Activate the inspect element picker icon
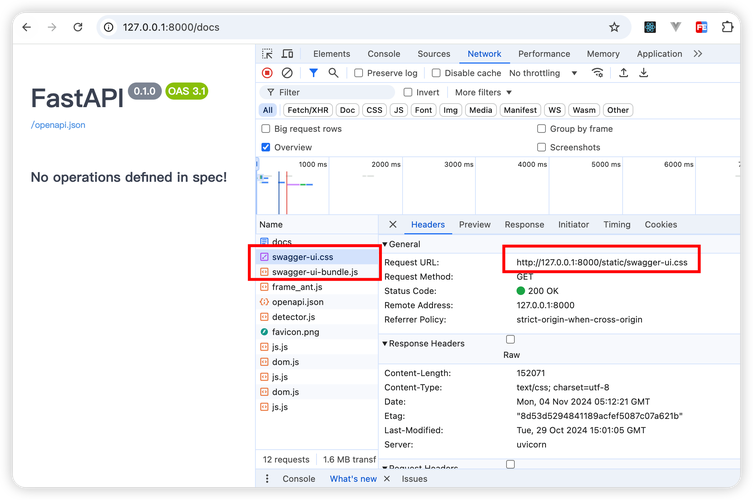 (267, 54)
